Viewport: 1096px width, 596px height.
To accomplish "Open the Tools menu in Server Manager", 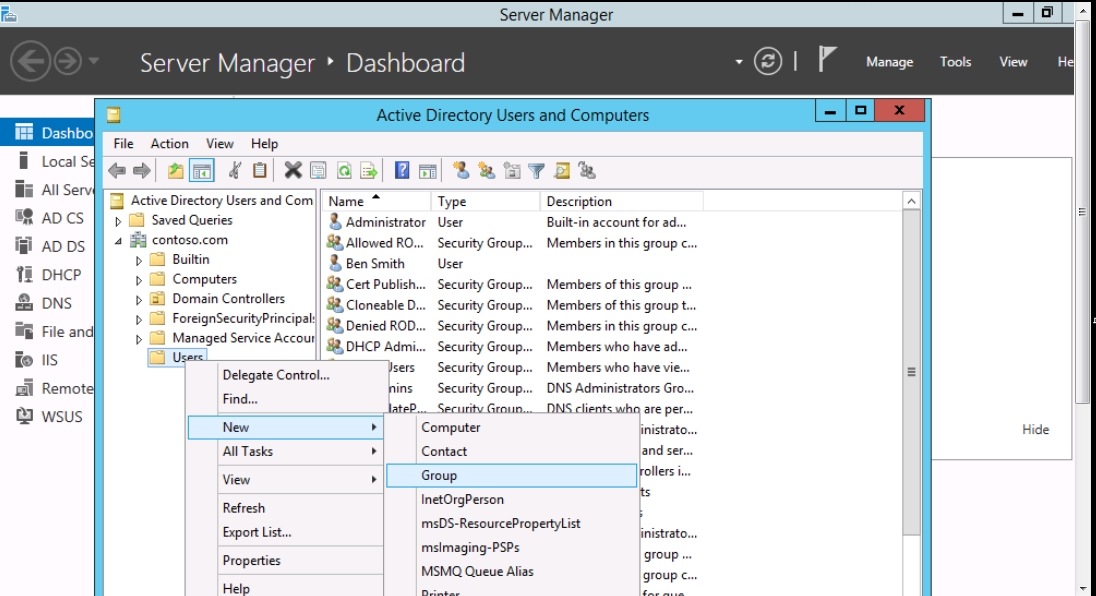I will tap(956, 61).
